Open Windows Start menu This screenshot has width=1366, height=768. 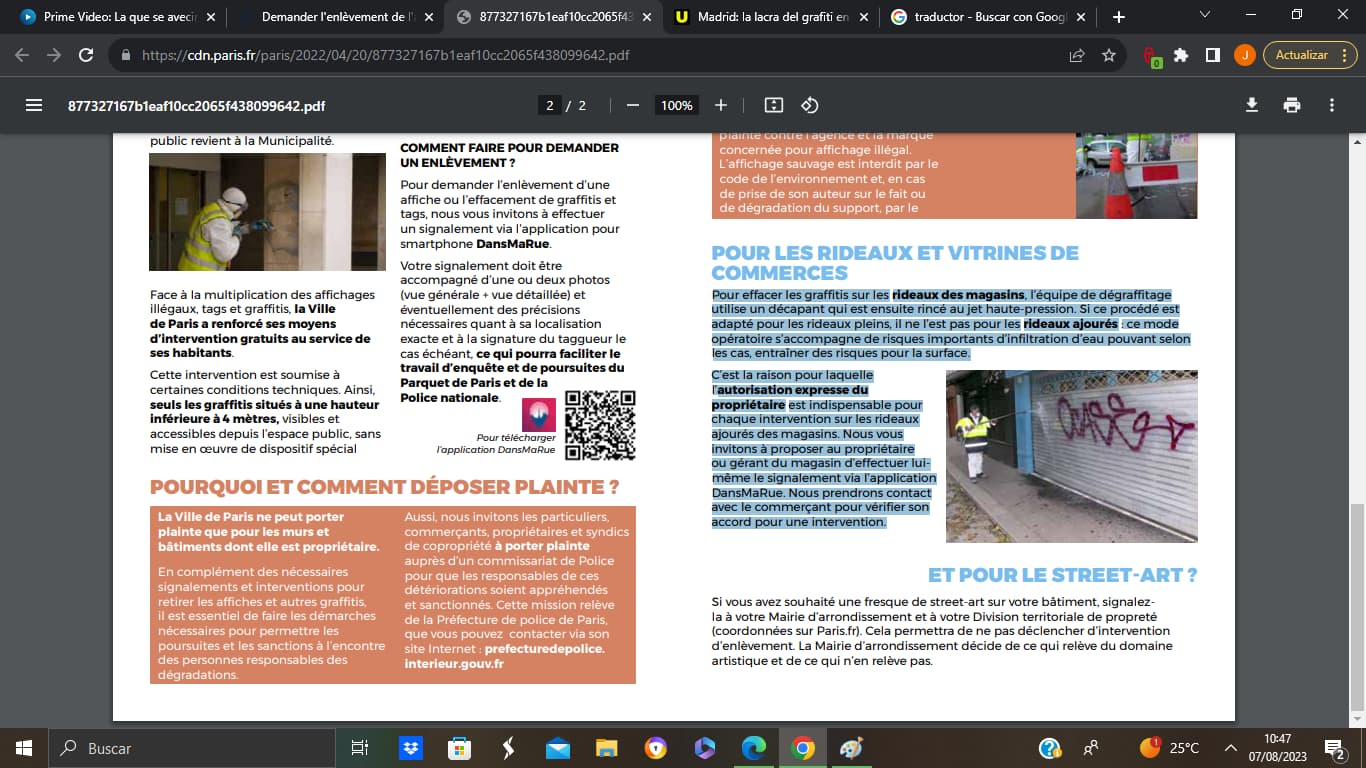[x=24, y=748]
